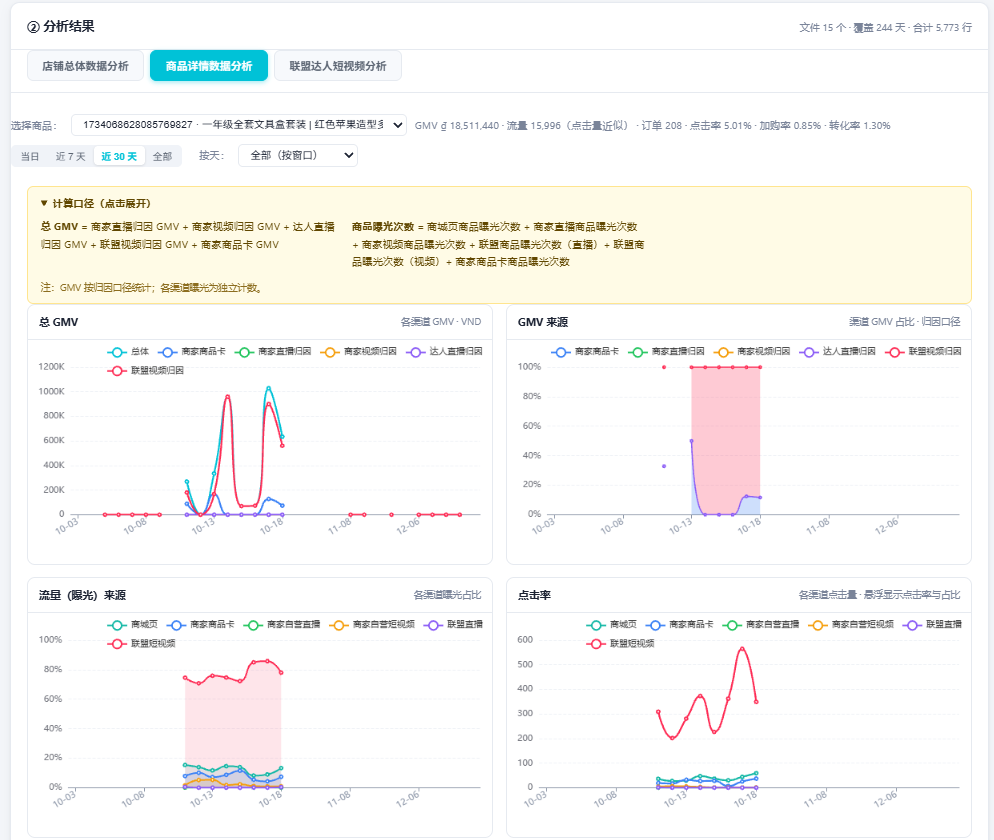Open the 联盟达人短视频分析 tab
This screenshot has width=994, height=840.
click(x=338, y=66)
